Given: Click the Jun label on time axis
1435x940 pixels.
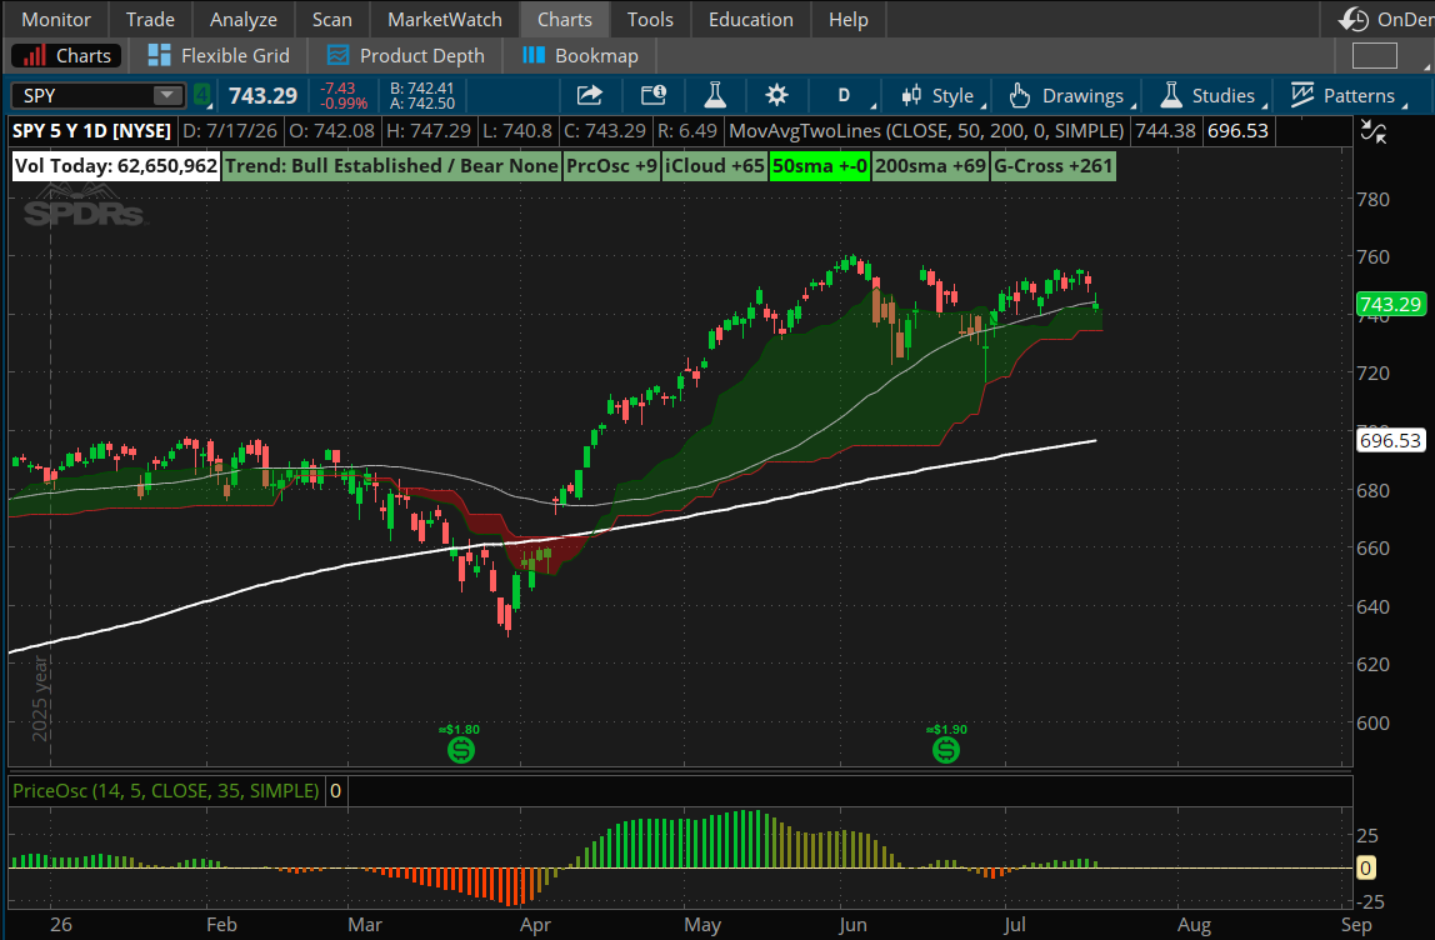Looking at the screenshot, I should [853, 925].
